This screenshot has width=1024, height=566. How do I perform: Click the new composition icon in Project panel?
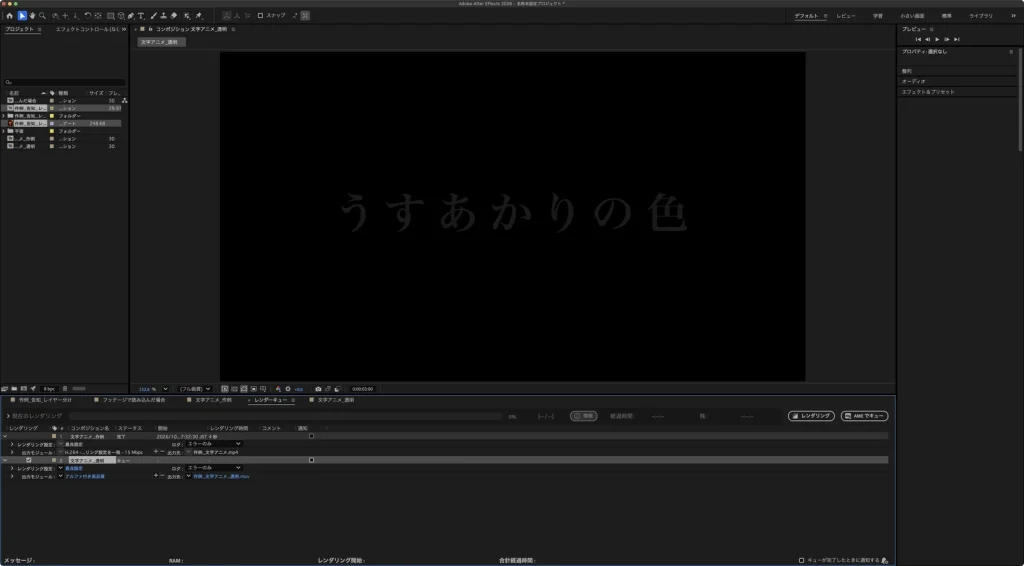click(x=24, y=388)
